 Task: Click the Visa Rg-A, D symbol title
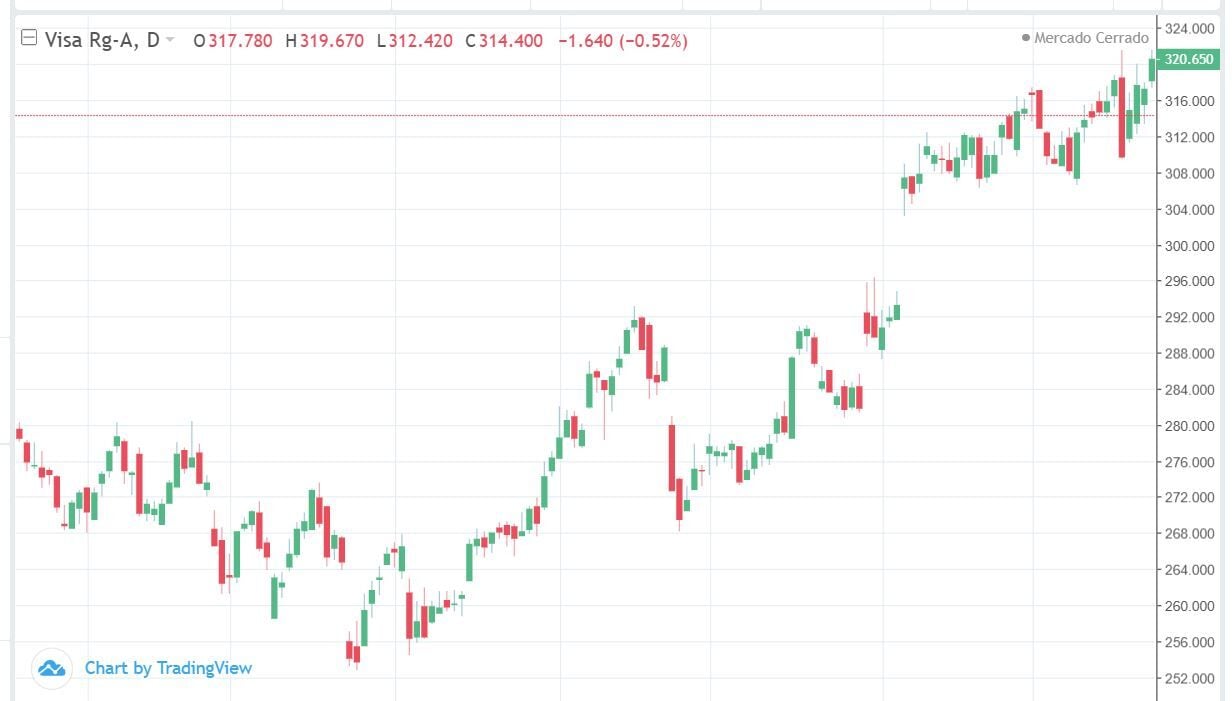coord(102,40)
